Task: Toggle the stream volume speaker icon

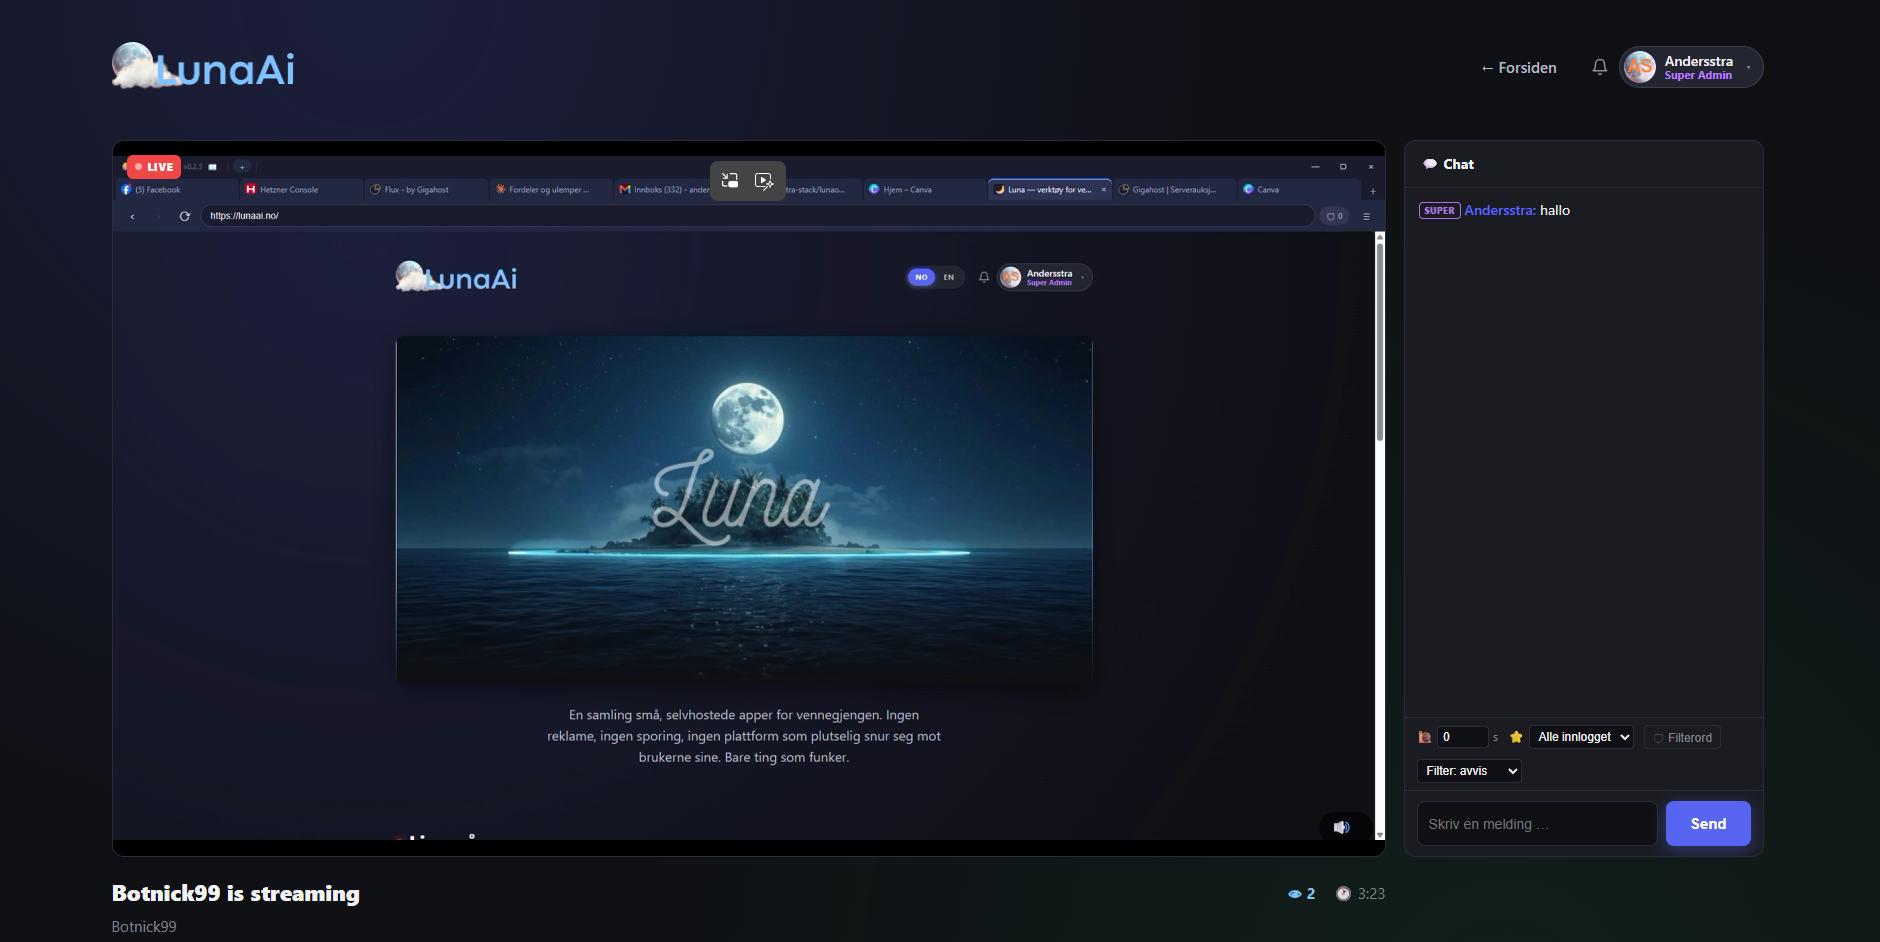Action: tap(1342, 827)
